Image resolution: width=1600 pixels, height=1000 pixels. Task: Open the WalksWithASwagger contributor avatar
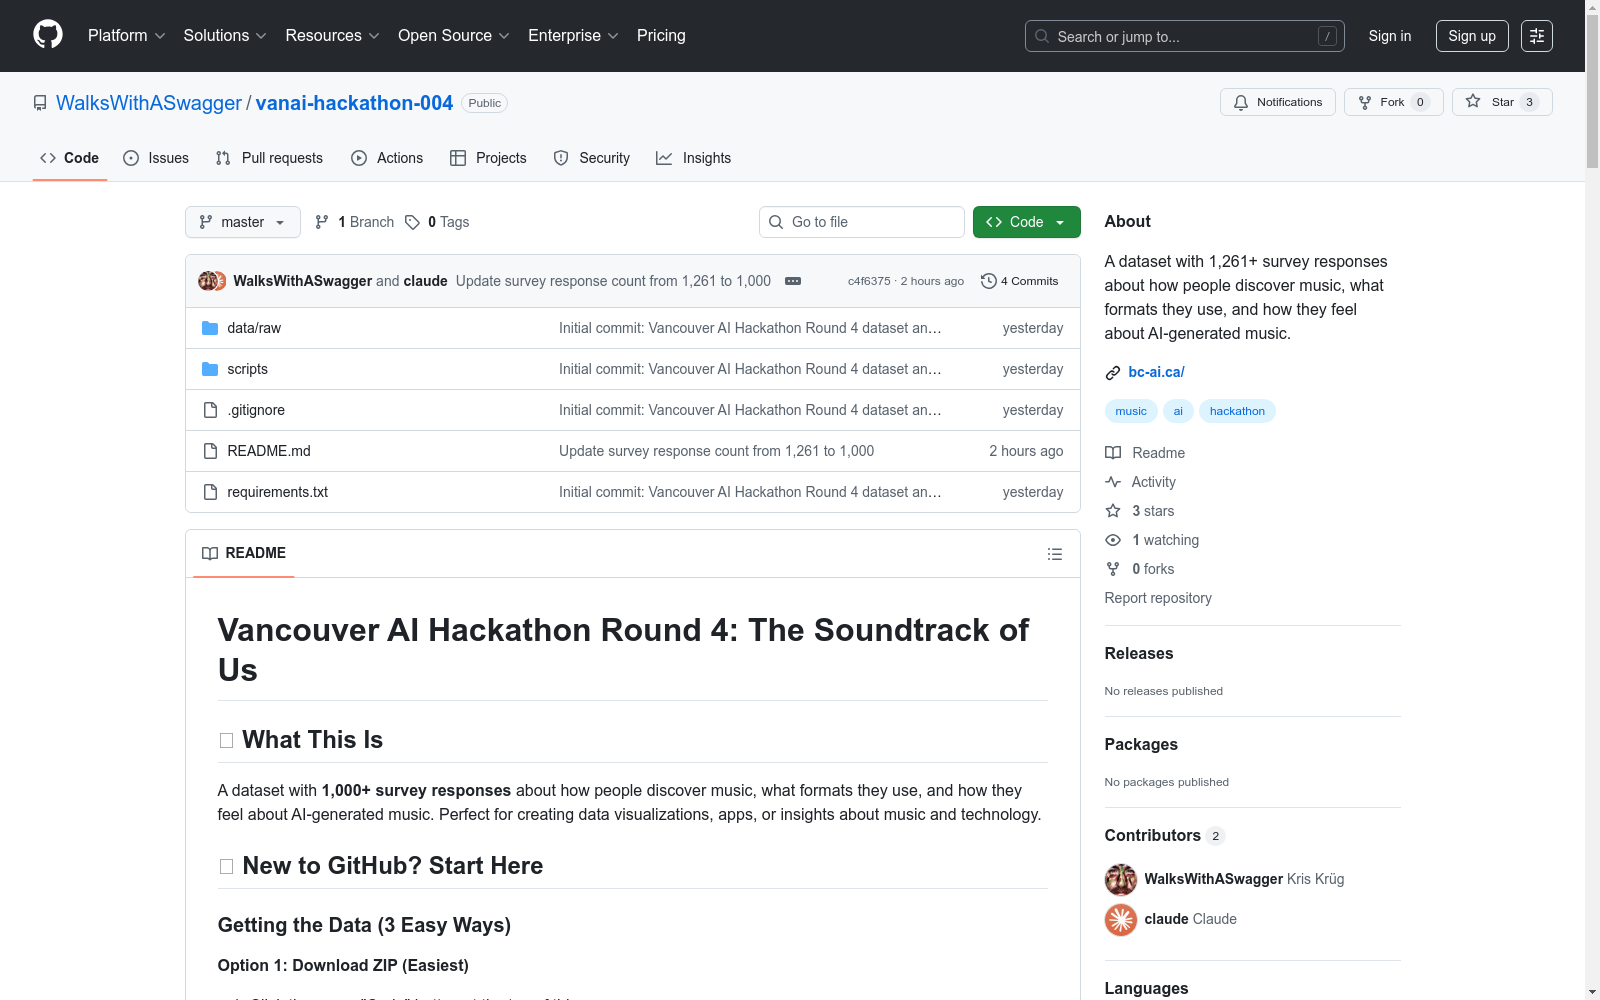pyautogui.click(x=1121, y=879)
